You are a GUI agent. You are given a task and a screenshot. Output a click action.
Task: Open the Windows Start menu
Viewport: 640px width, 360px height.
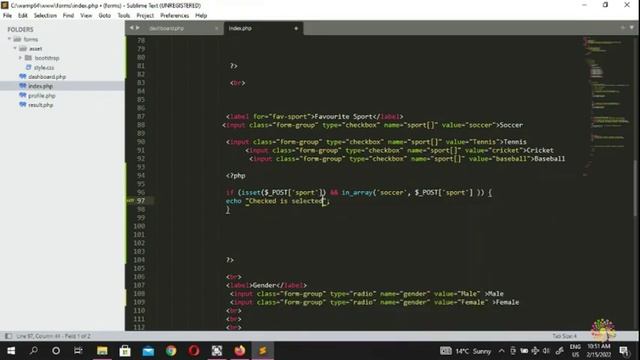(x=11, y=351)
